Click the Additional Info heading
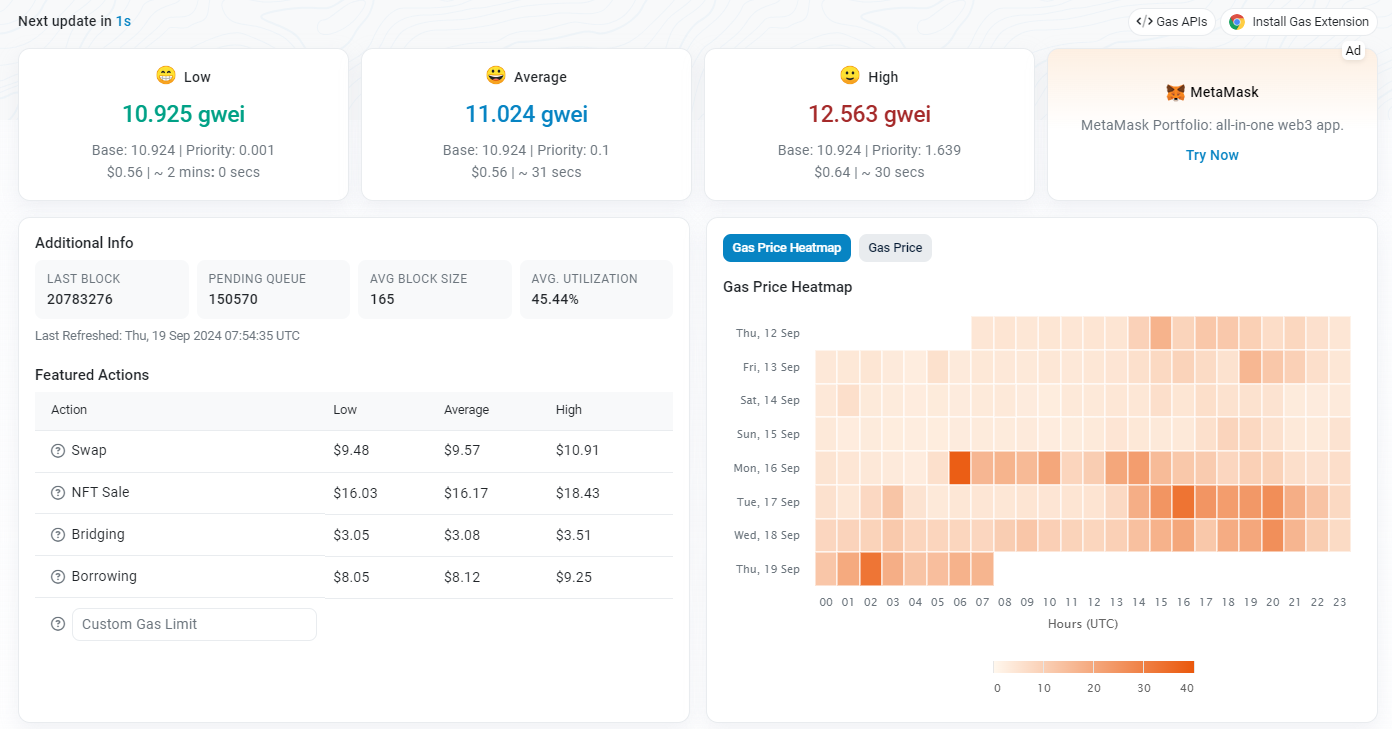 point(84,243)
